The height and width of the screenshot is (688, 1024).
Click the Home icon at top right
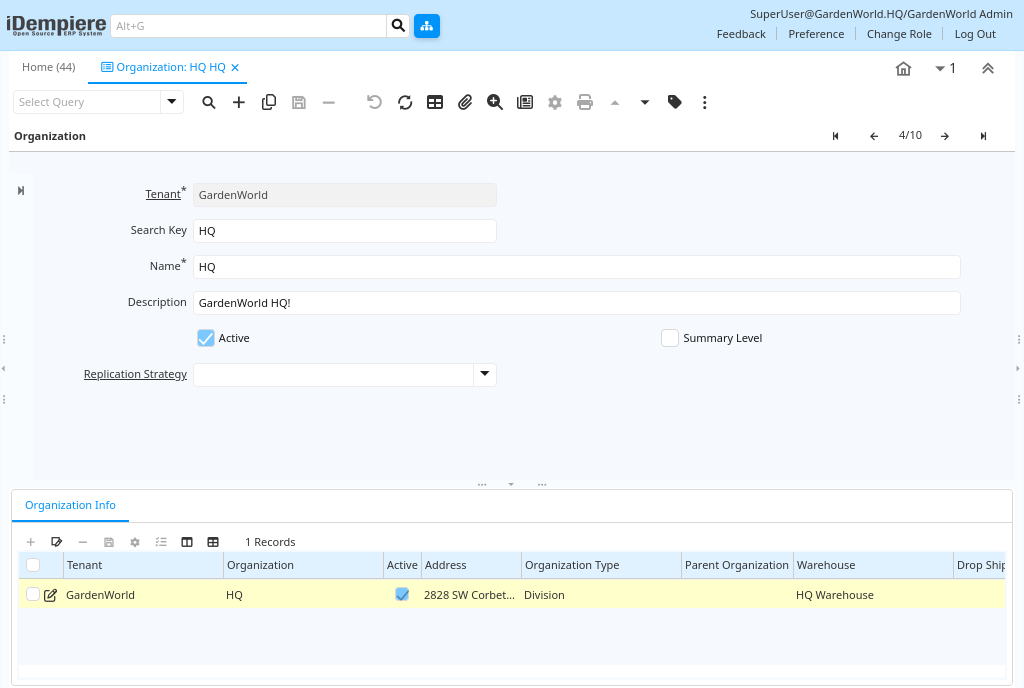(903, 68)
